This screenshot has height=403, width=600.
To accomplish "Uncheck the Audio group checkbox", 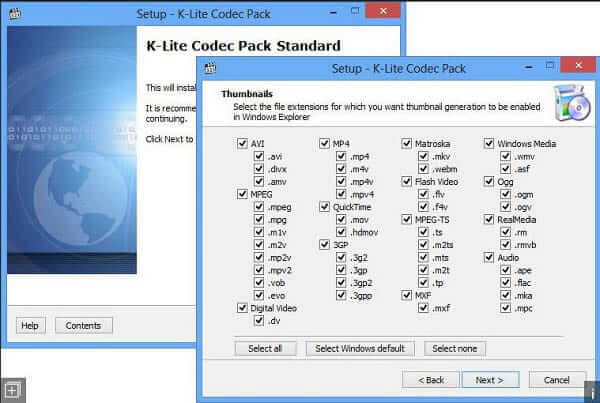I will click(489, 257).
